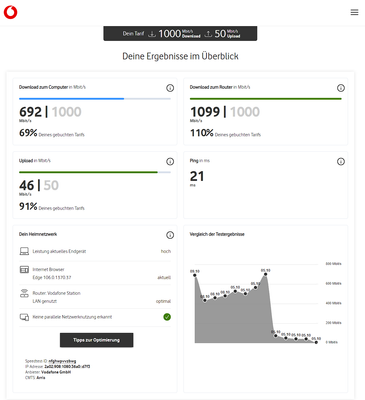This screenshot has width=365, height=400.
Task: Select the highest peak point on the chart
Action: click(265, 274)
